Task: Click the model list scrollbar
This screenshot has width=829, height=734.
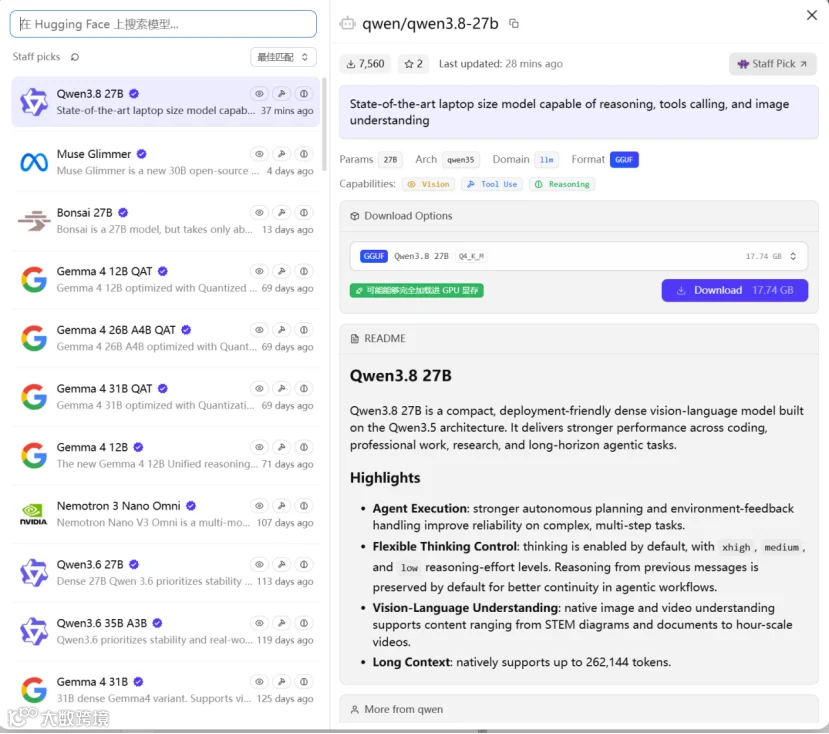Action: pos(324,124)
